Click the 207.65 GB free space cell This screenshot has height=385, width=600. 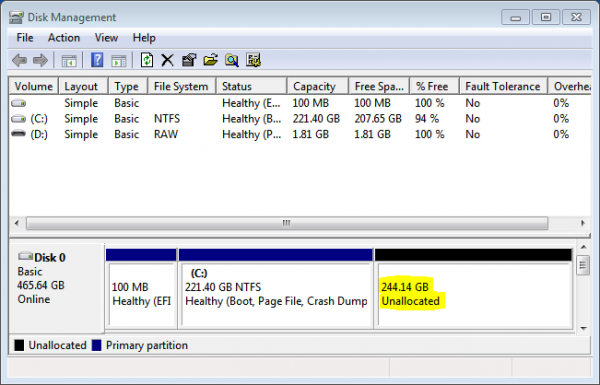378,119
